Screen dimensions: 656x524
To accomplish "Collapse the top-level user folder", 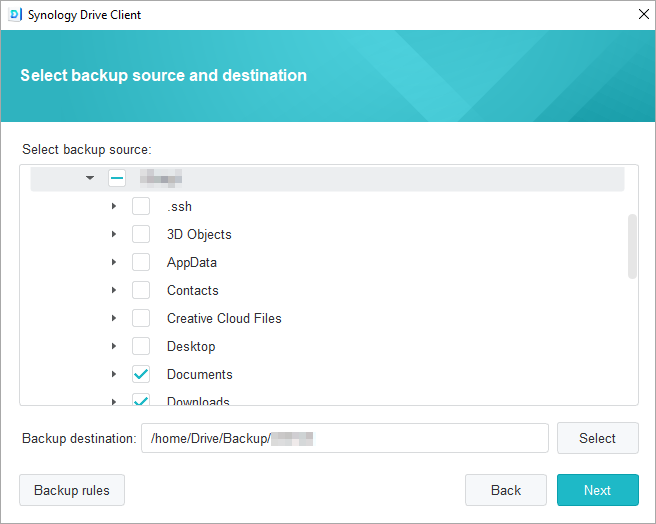I will 90,179.
